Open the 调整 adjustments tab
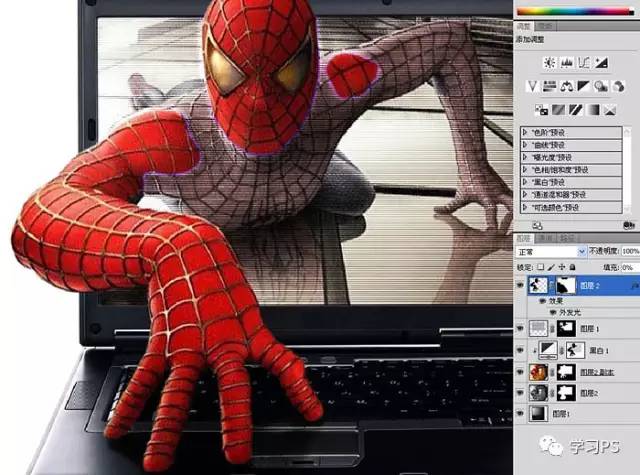This screenshot has height=475, width=640. pyautogui.click(x=523, y=25)
